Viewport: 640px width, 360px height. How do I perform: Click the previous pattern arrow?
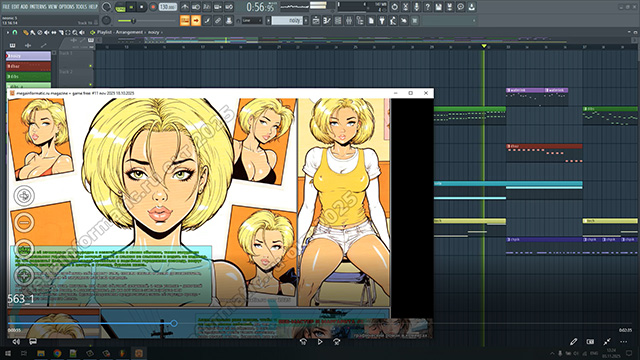(x=269, y=20)
